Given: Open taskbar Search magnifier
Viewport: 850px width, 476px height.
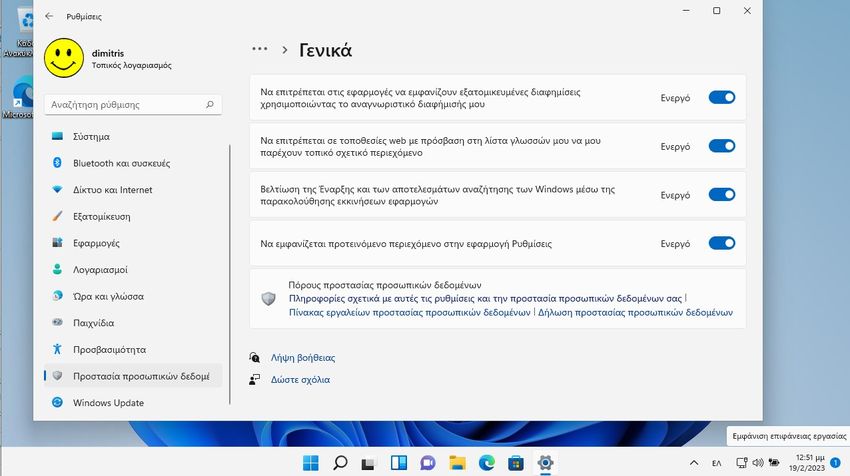Looking at the screenshot, I should pyautogui.click(x=340, y=462).
